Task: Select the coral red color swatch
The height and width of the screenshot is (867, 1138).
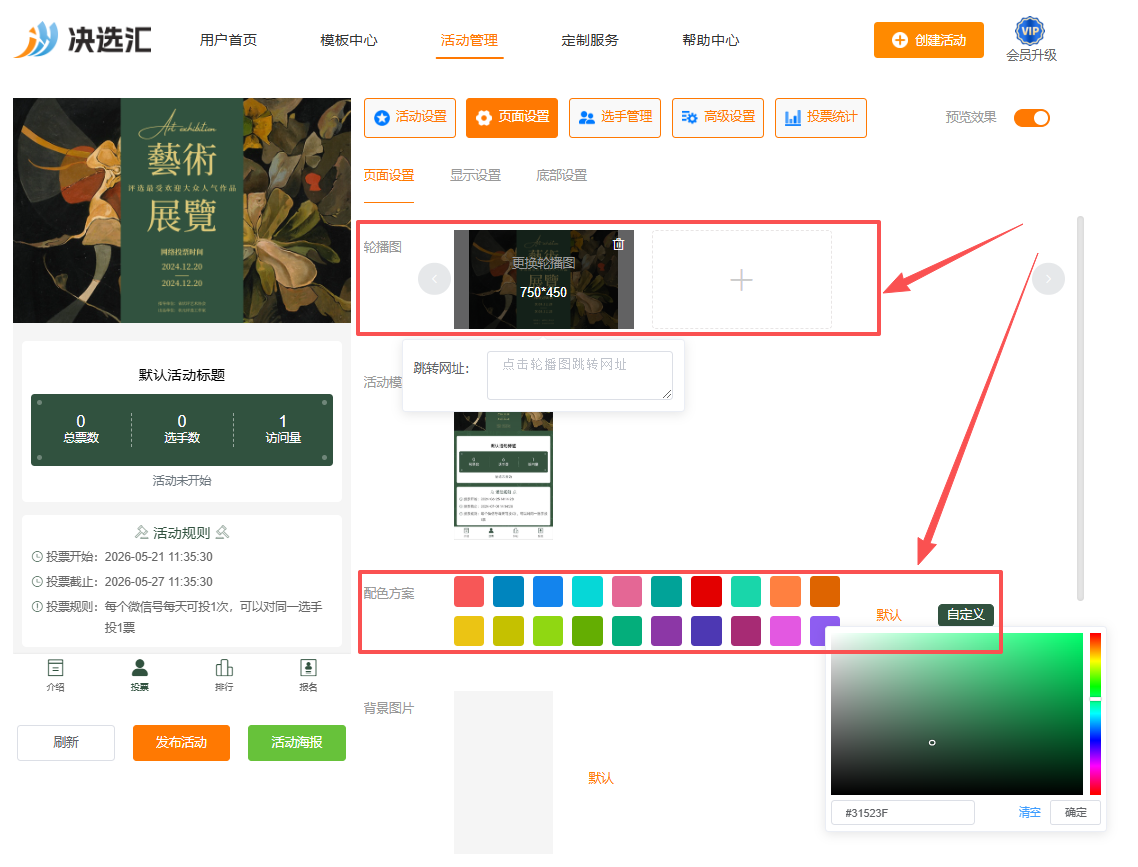Action: coord(469,591)
